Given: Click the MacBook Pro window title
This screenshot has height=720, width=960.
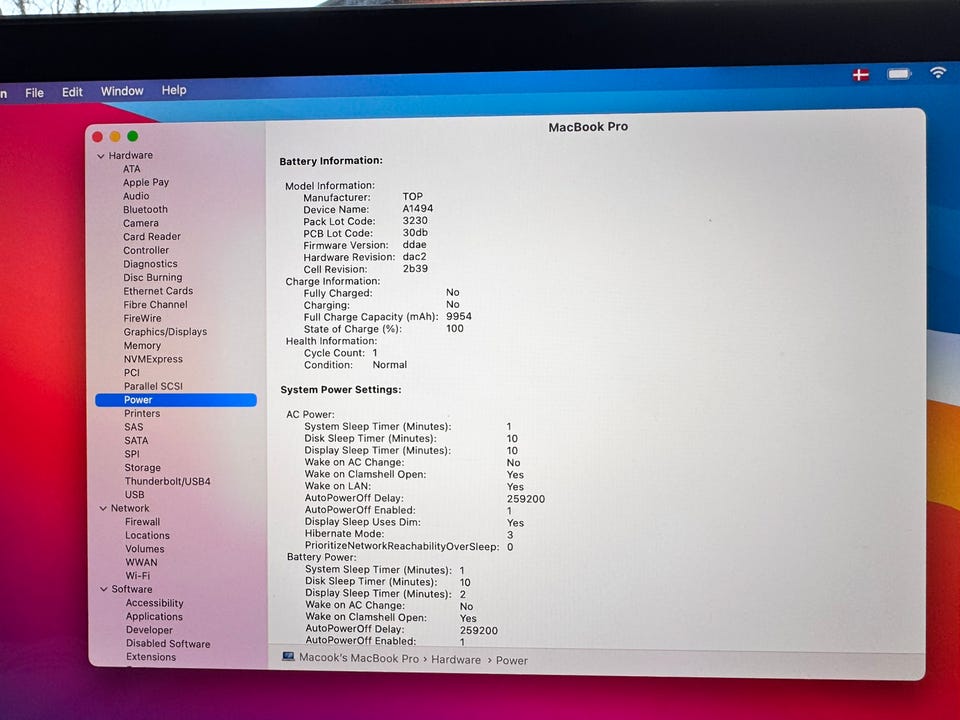Looking at the screenshot, I should click(x=588, y=127).
